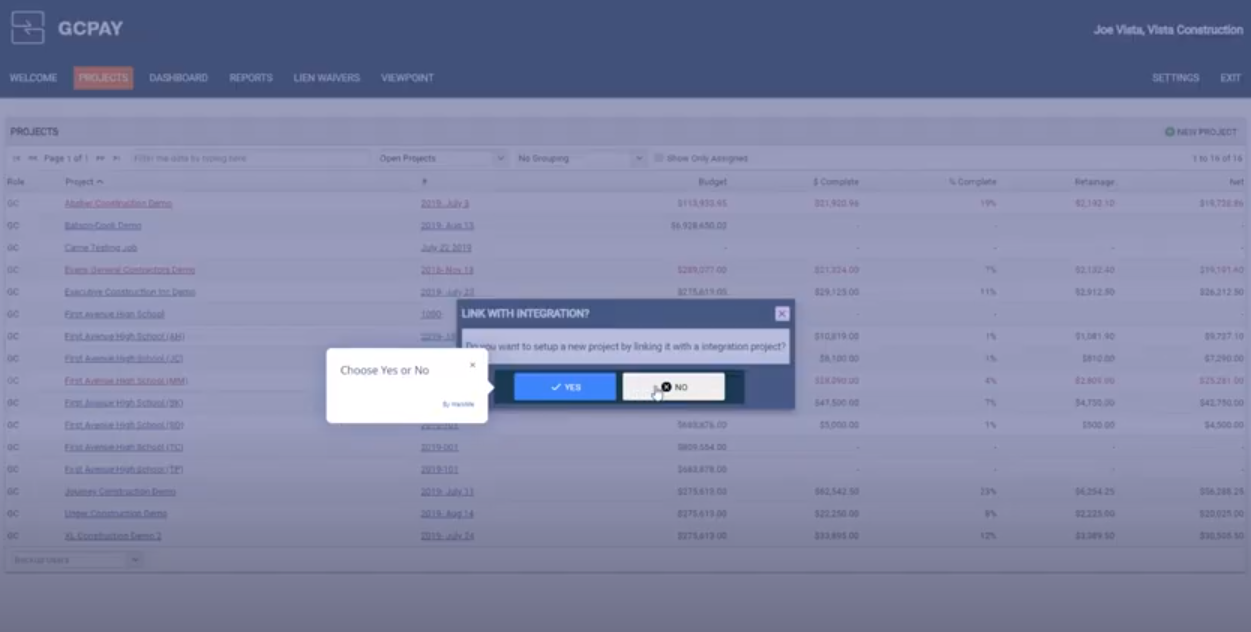Image resolution: width=1251 pixels, height=632 pixels.
Task: Switch to the Reports tab
Action: point(251,78)
